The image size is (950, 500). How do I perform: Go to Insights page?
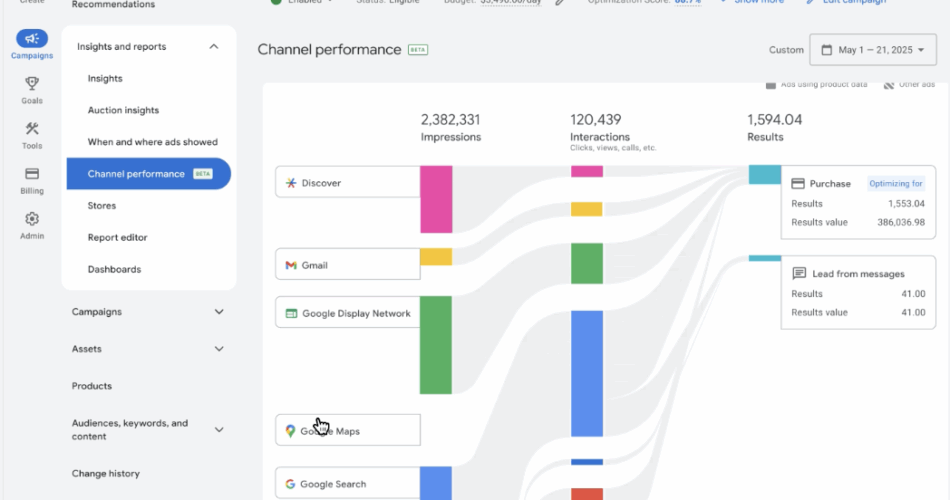(105, 78)
